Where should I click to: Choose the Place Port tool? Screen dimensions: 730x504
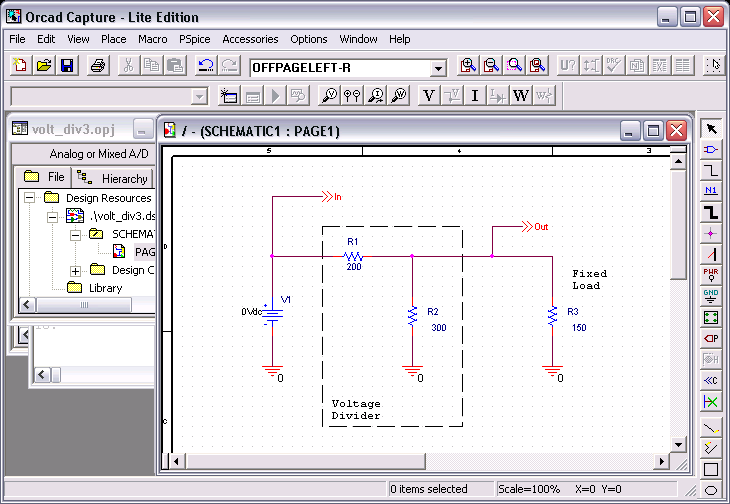point(711,338)
